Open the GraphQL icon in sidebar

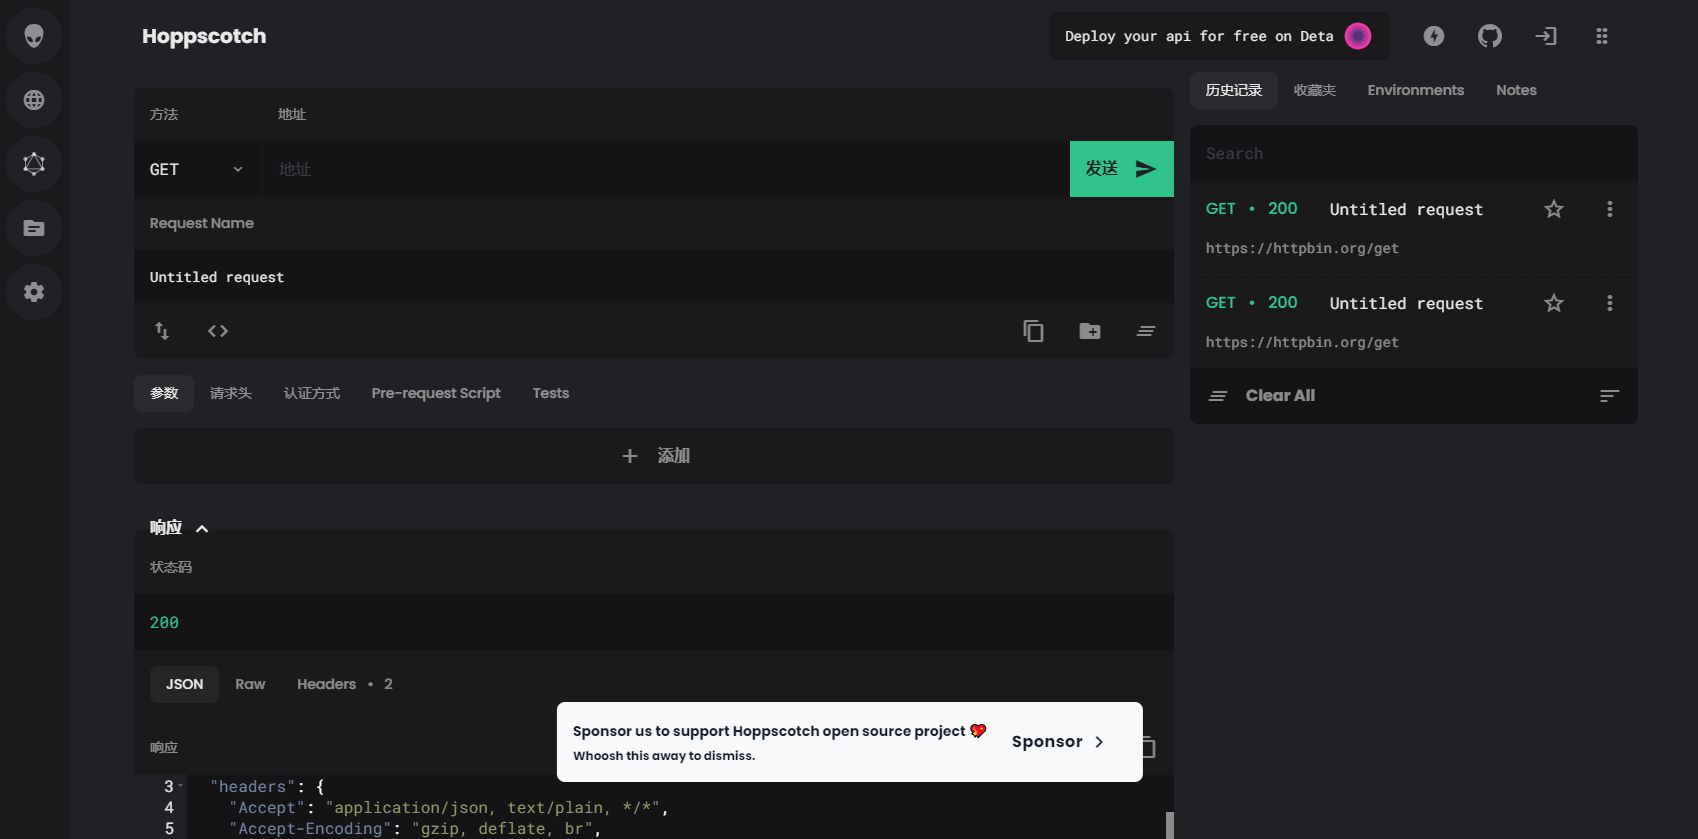point(34,164)
